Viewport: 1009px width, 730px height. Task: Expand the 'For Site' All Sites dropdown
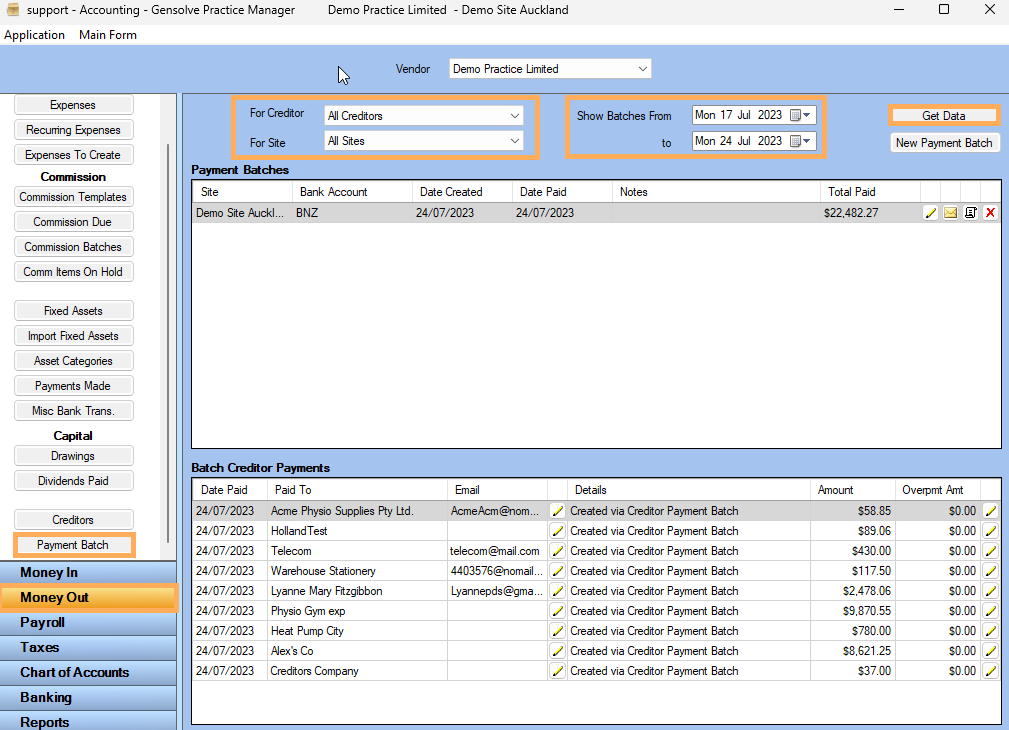(x=516, y=140)
